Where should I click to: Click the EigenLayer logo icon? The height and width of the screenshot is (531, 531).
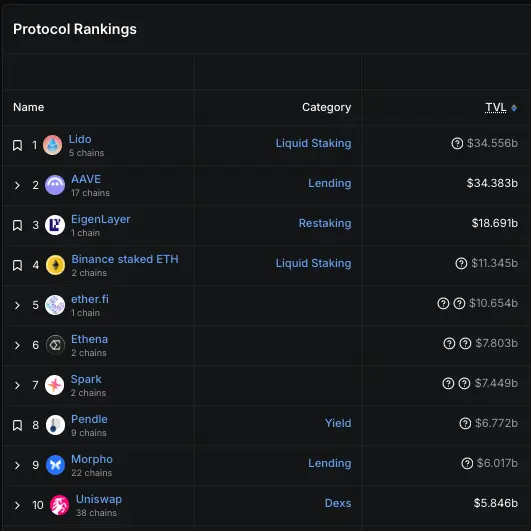[x=55, y=225]
